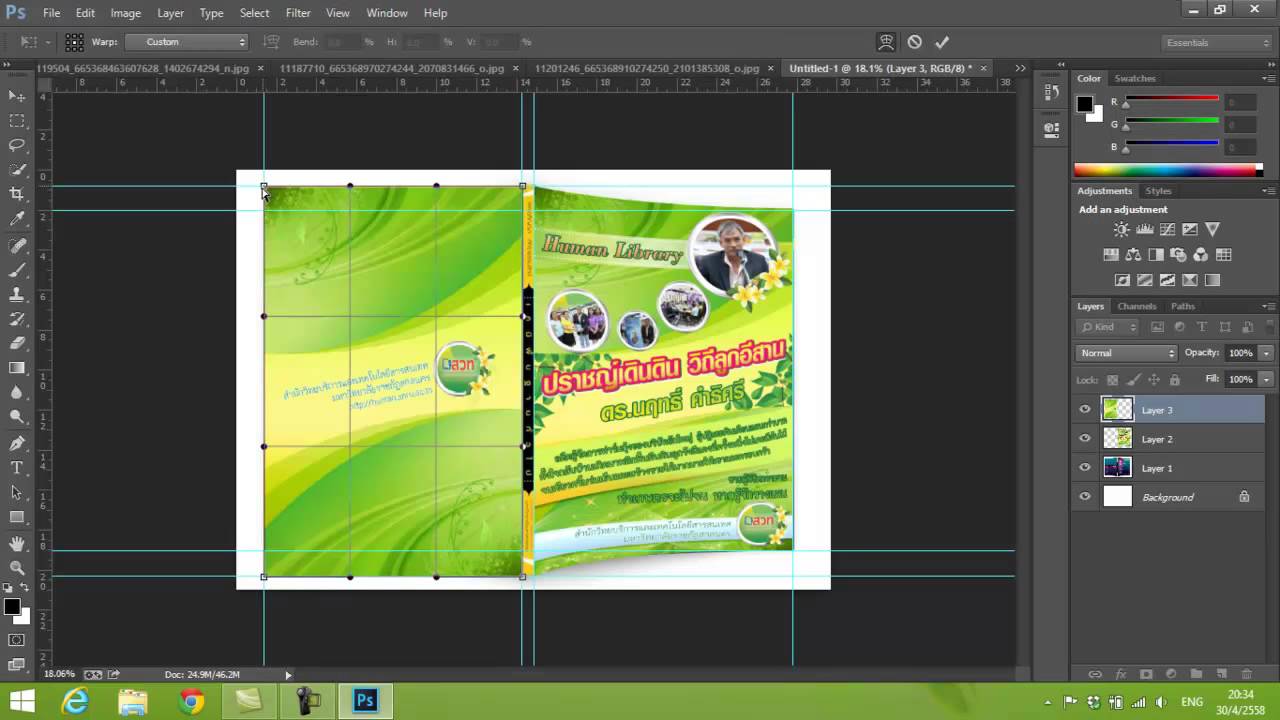Screen dimensions: 1280x720
Task: Select the Crop tool
Action: [17, 194]
